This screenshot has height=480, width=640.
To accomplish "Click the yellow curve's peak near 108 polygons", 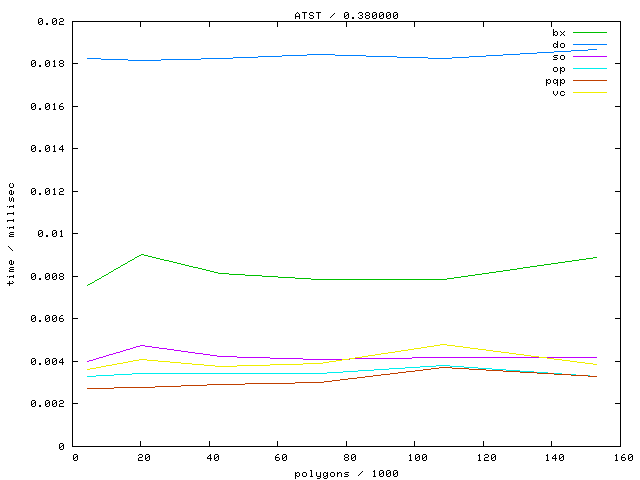I will 443,344.
